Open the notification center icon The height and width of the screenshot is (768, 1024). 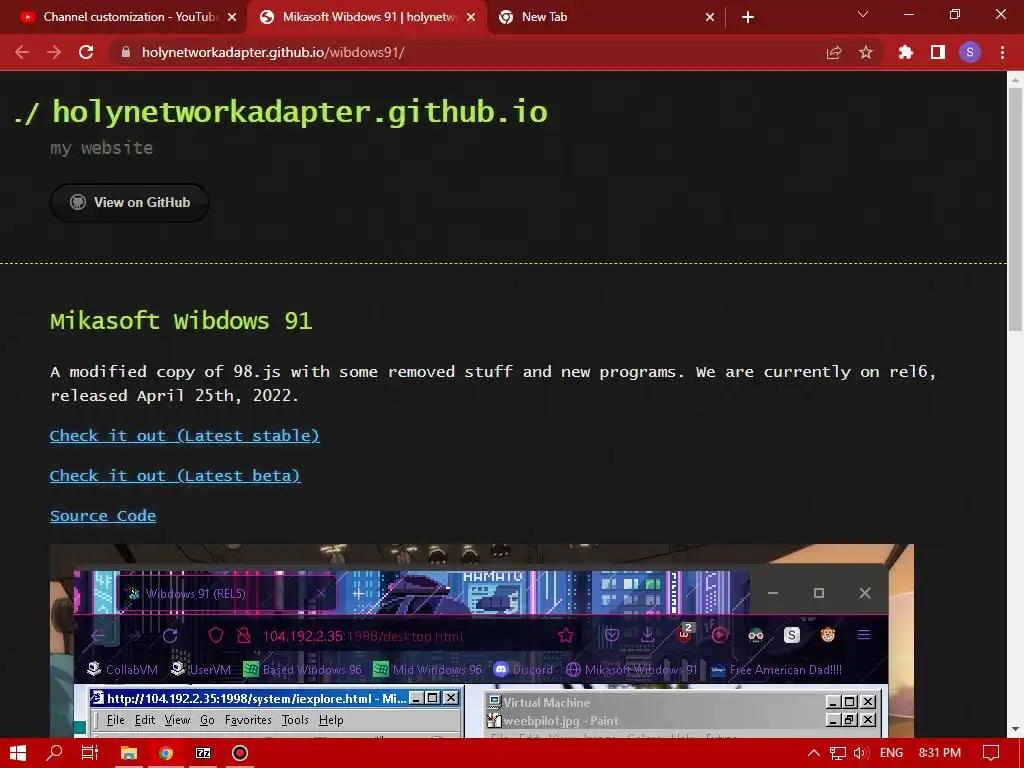pos(991,753)
